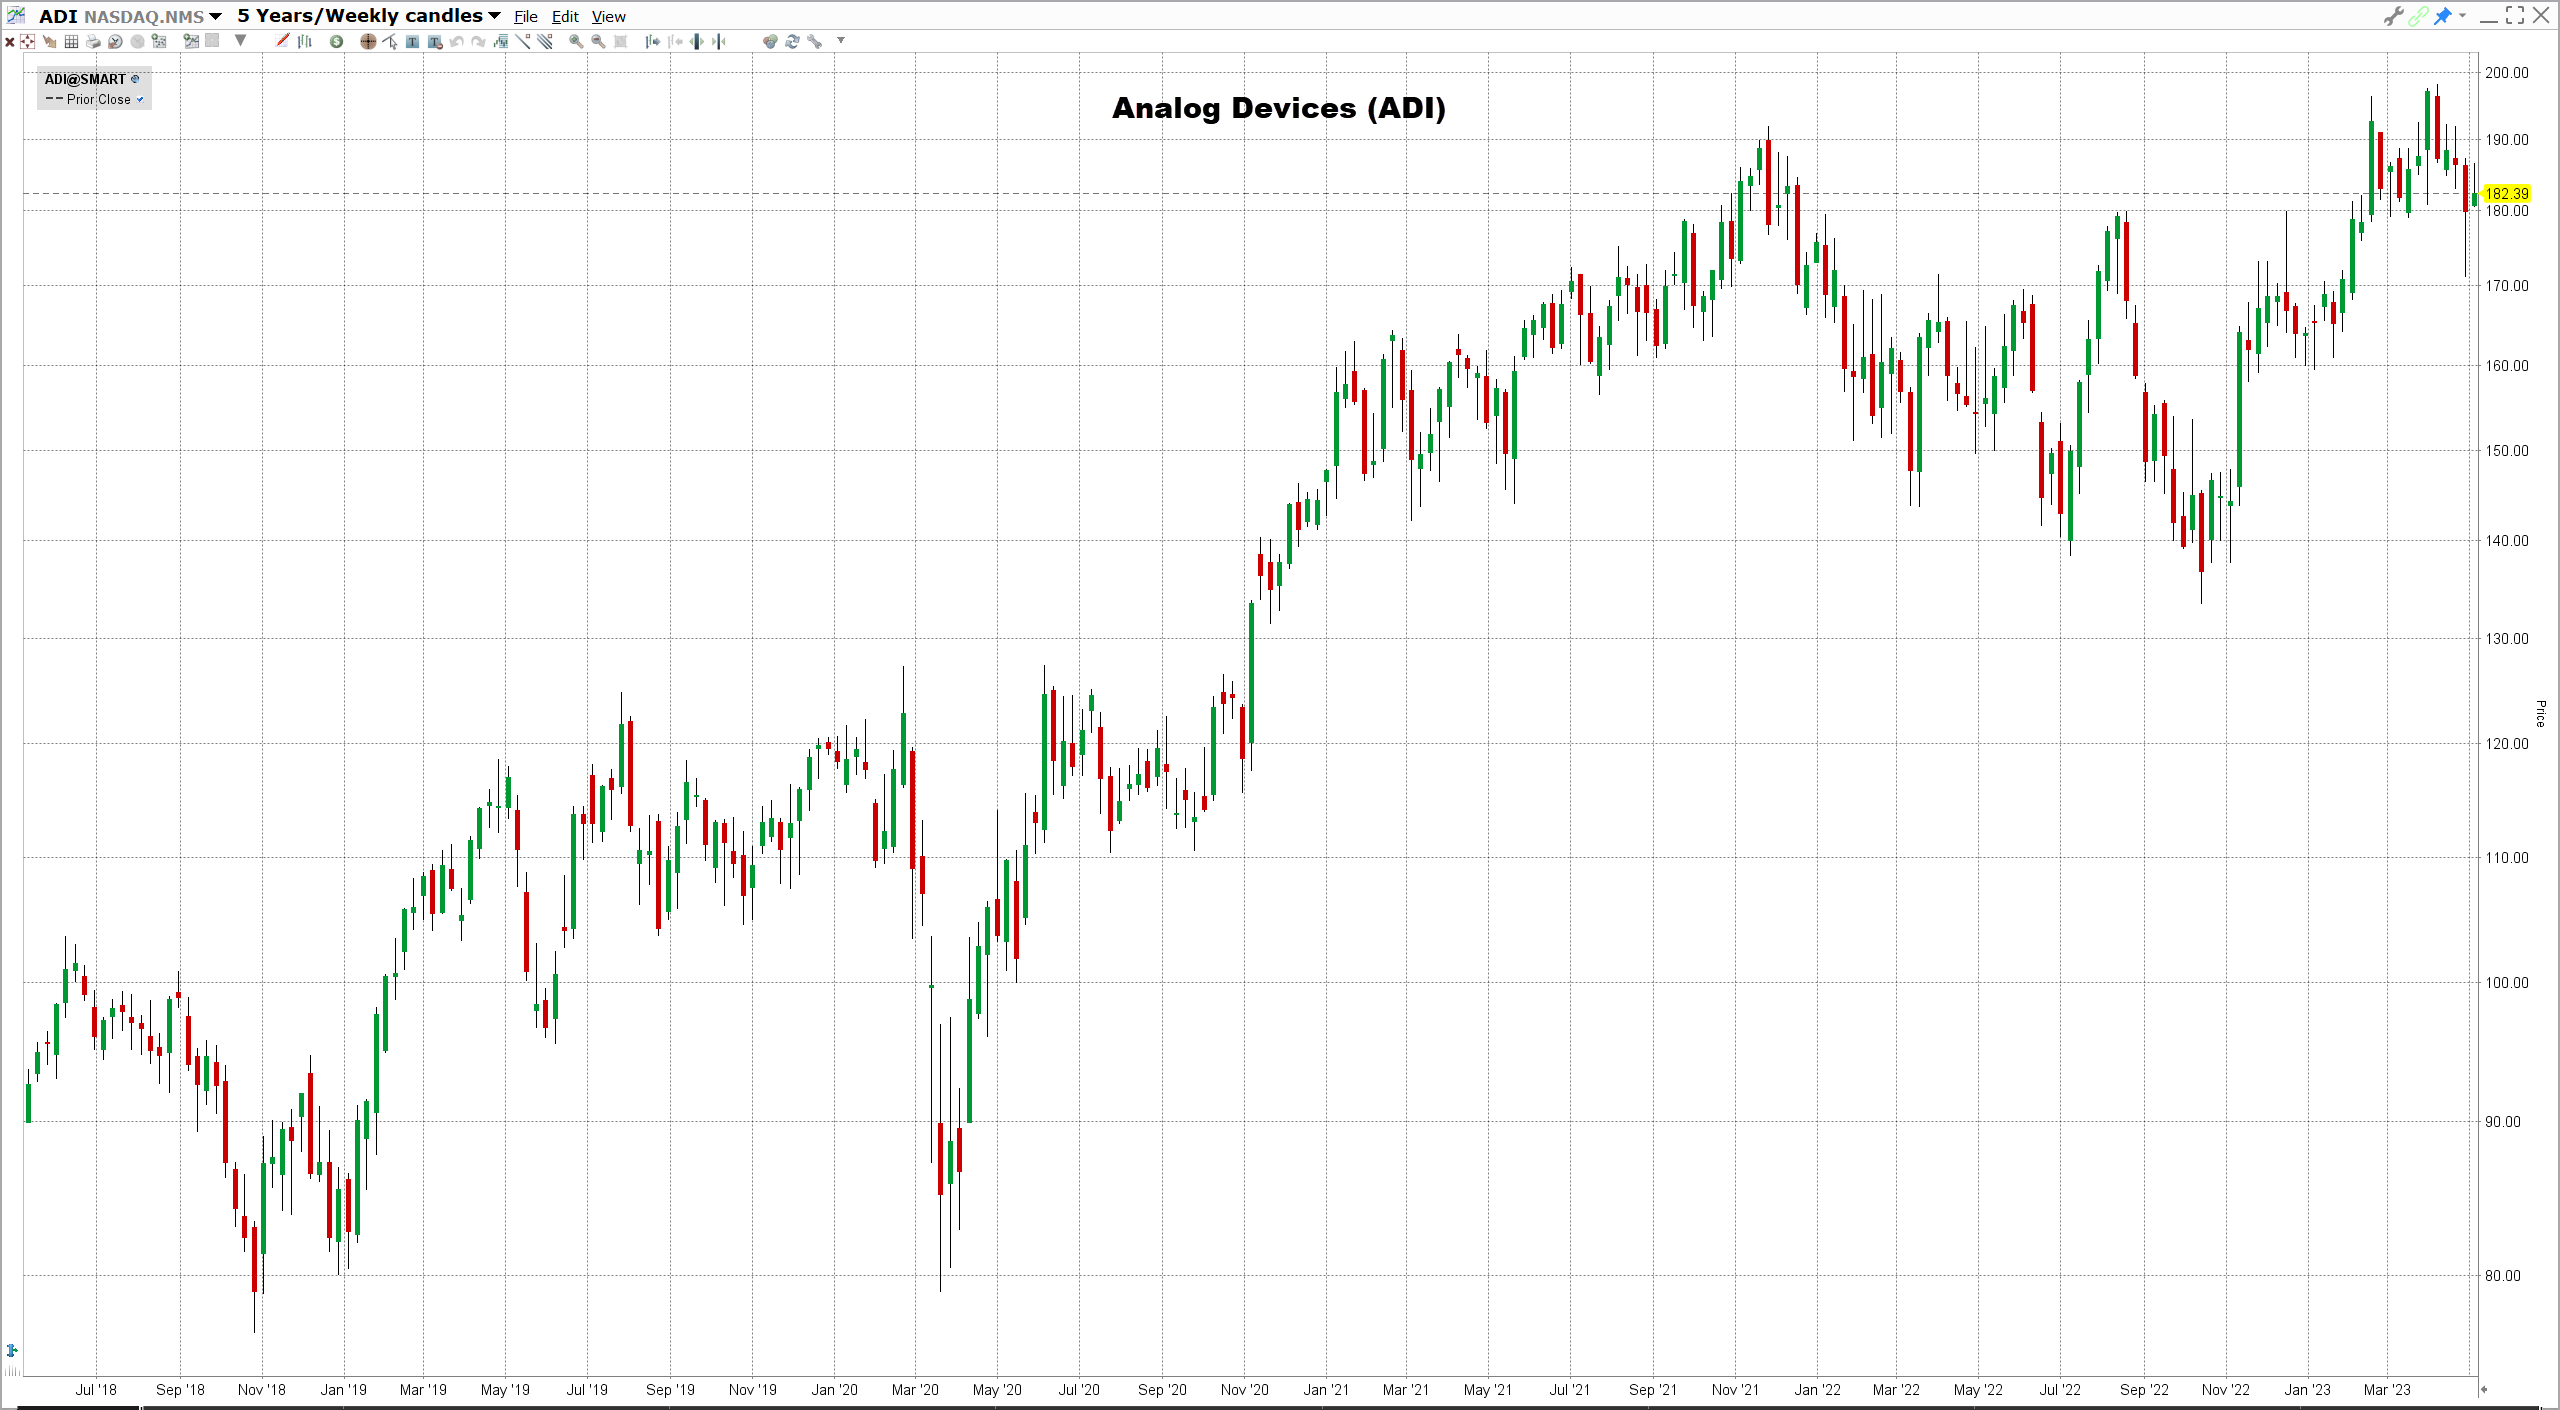Click the add-studies chart icon with plus
Image resolution: width=2560 pixels, height=1410 pixels.
tap(159, 41)
